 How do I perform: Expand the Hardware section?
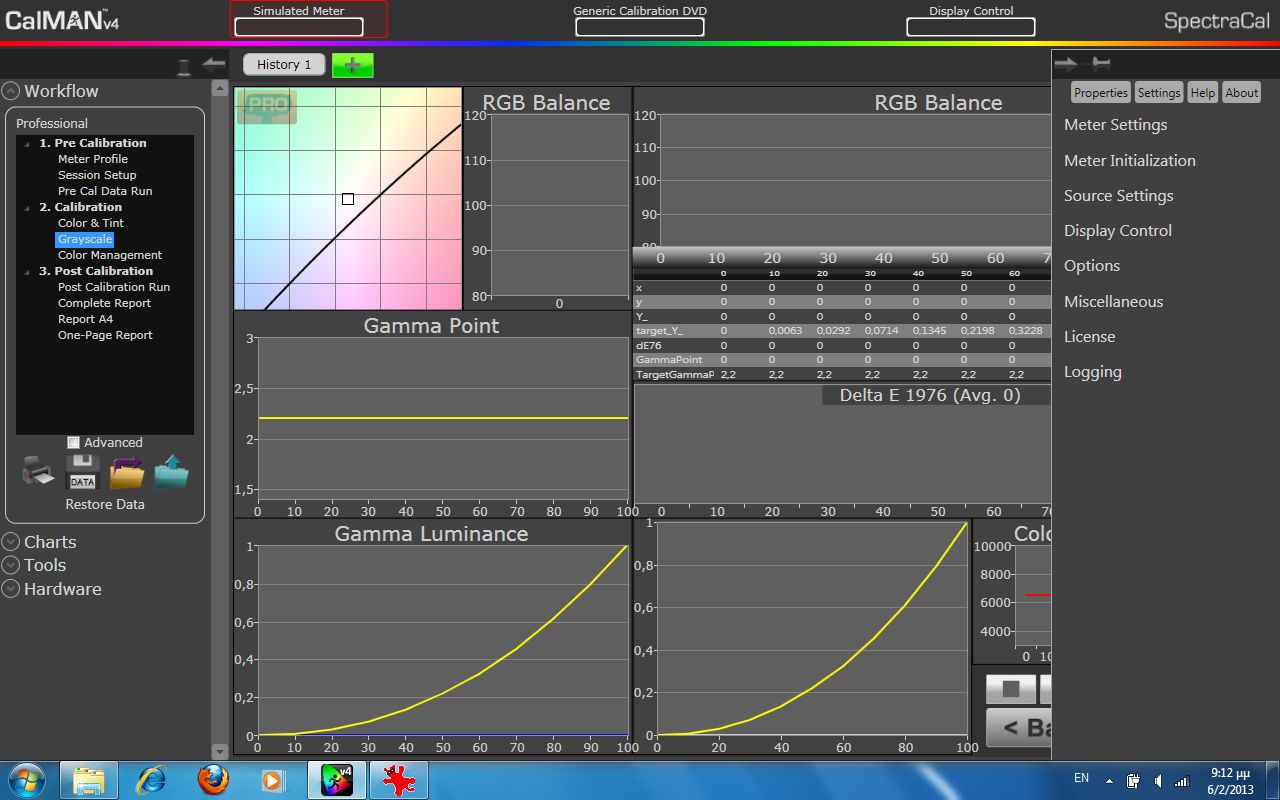pyautogui.click(x=11, y=589)
